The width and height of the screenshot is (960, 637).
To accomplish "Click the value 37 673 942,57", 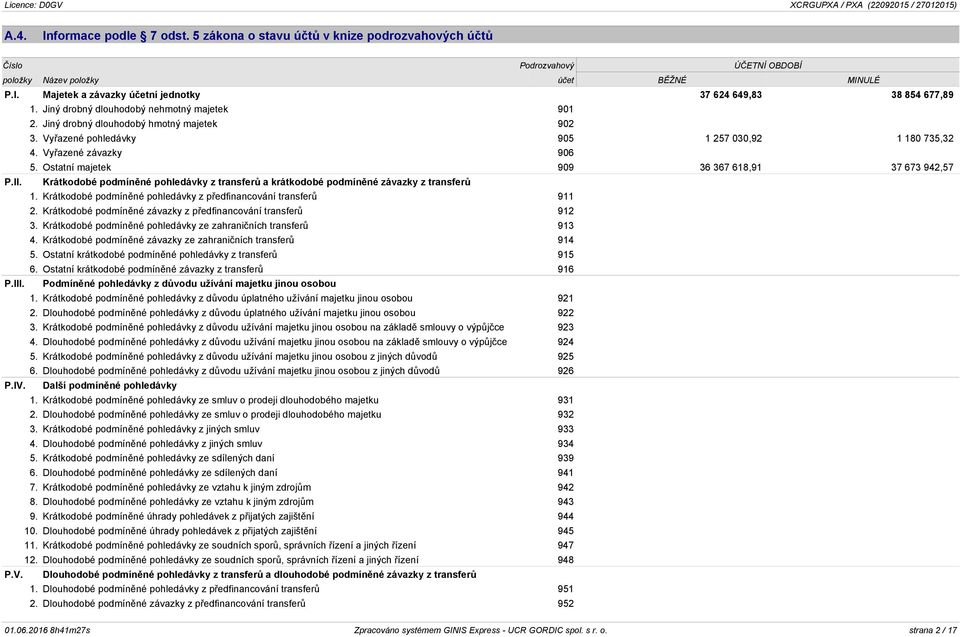I will click(922, 167).
